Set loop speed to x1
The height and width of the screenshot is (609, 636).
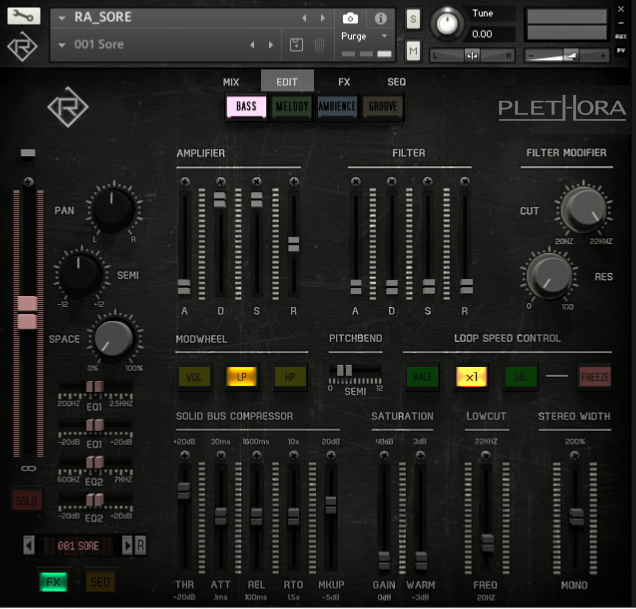tap(471, 377)
